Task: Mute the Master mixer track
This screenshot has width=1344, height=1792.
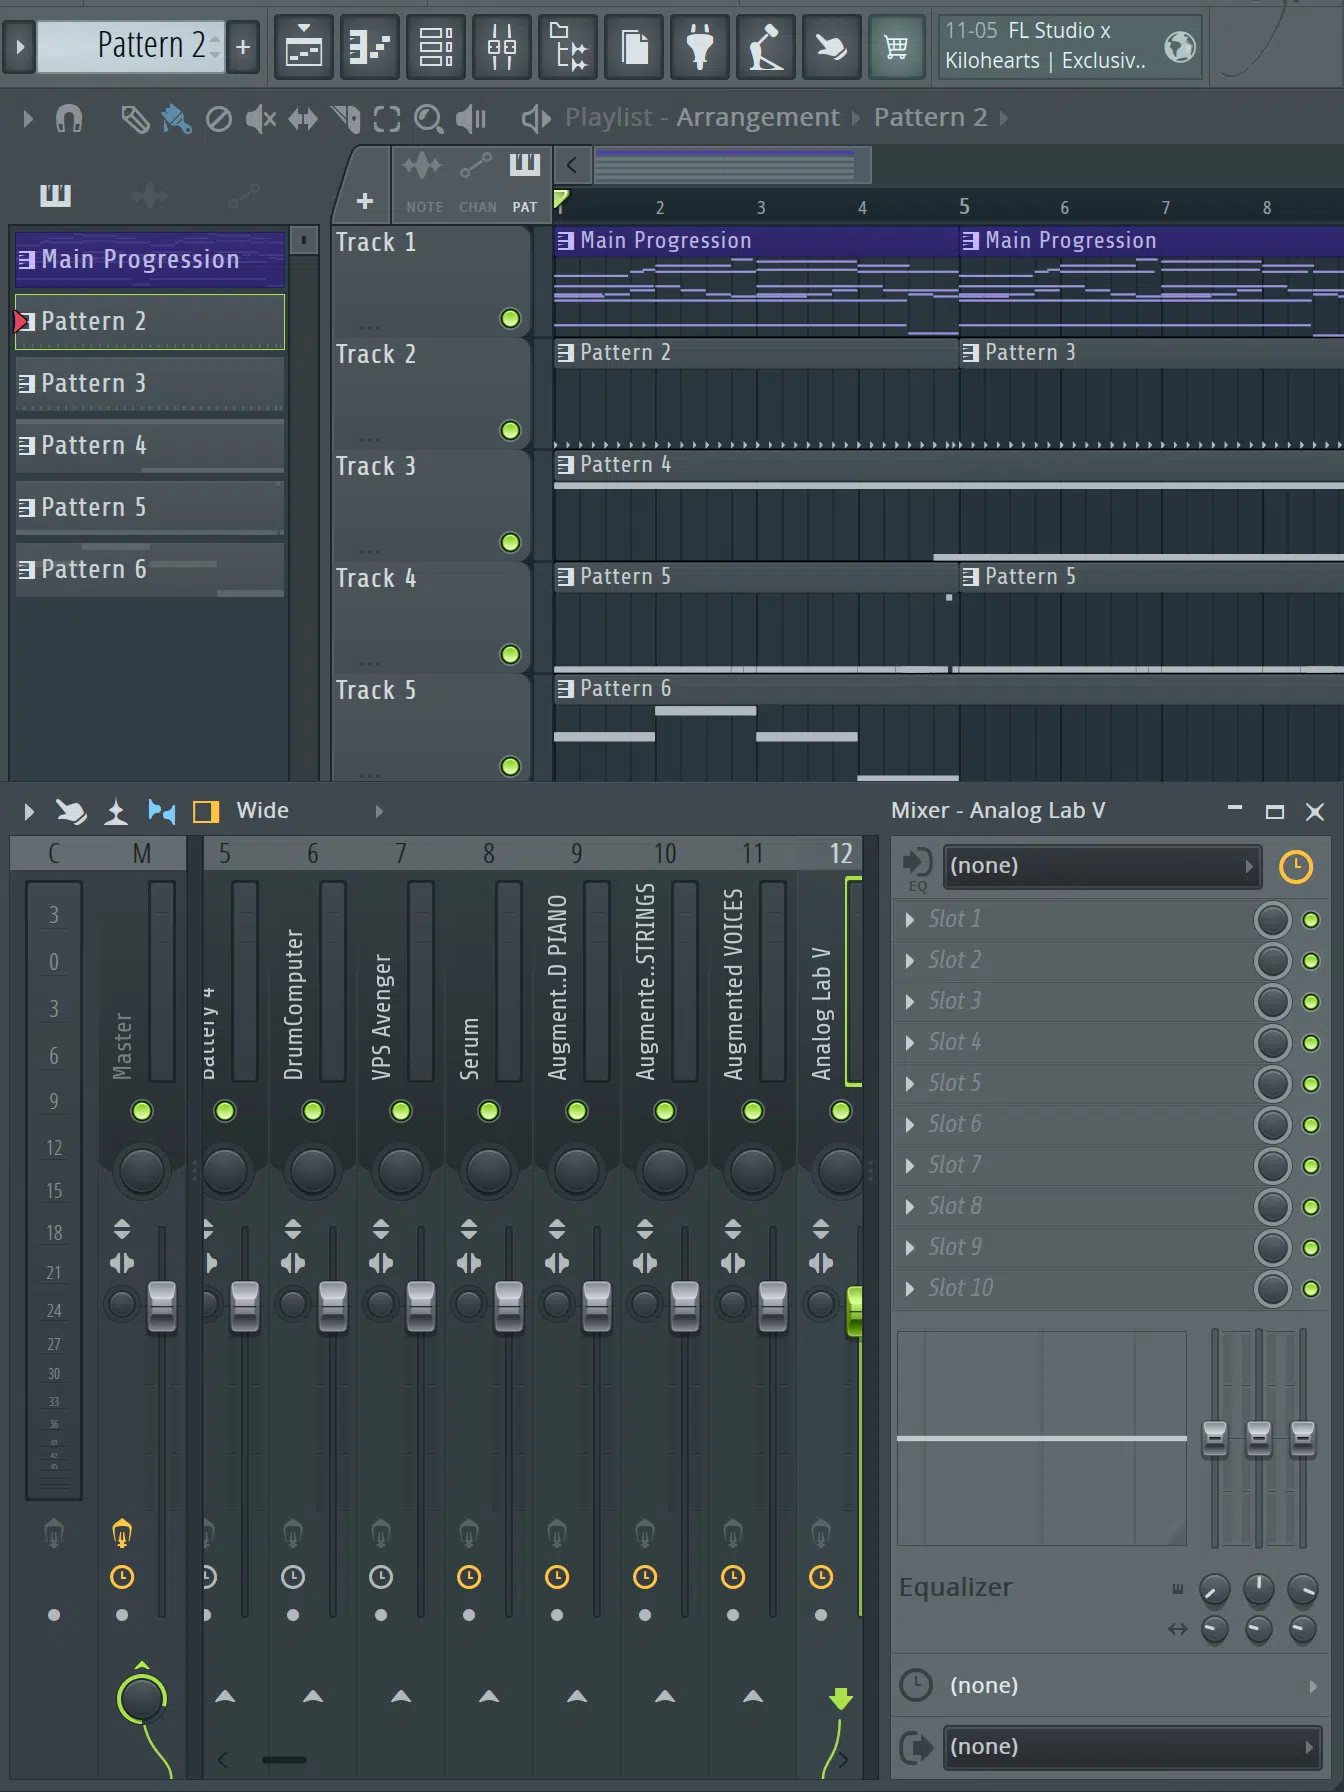Action: coord(142,1111)
